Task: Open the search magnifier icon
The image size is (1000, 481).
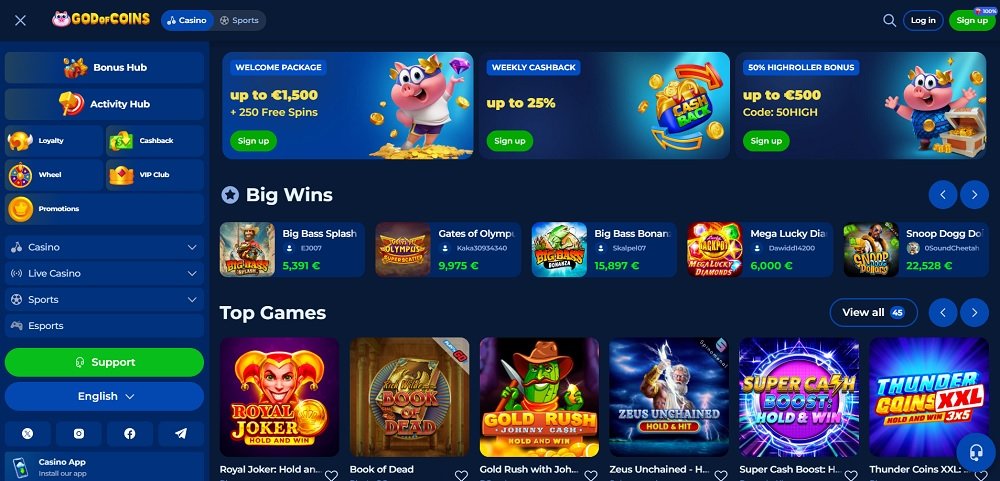Action: pos(889,20)
